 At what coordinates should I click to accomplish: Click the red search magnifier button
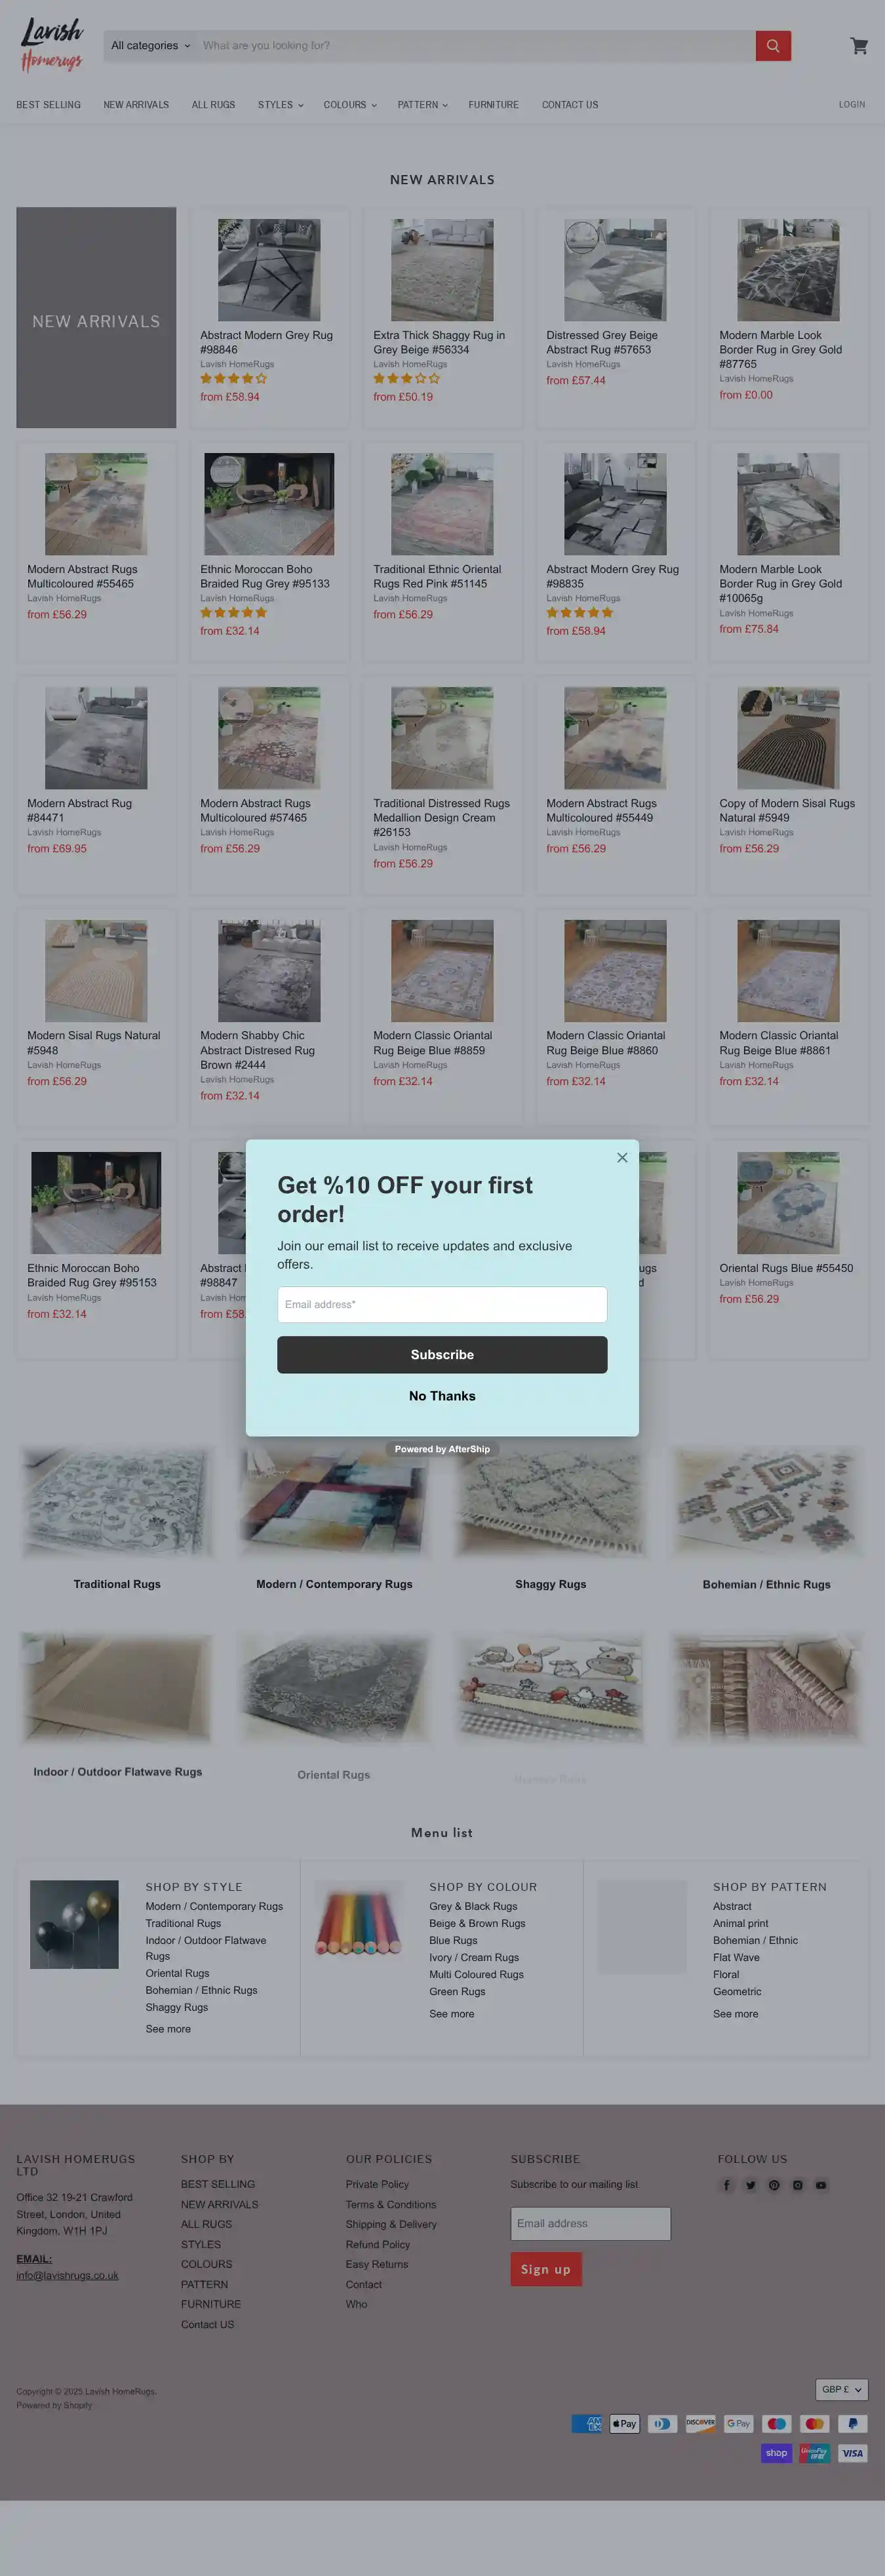773,46
